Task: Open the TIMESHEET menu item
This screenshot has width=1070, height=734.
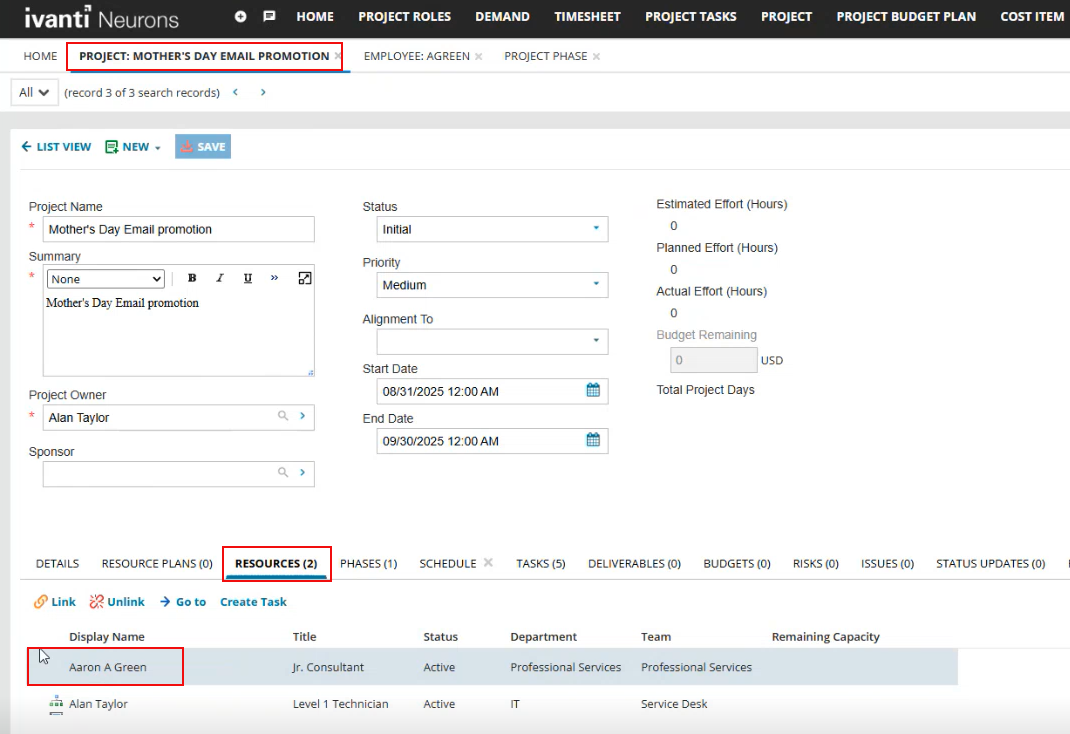Action: point(587,16)
